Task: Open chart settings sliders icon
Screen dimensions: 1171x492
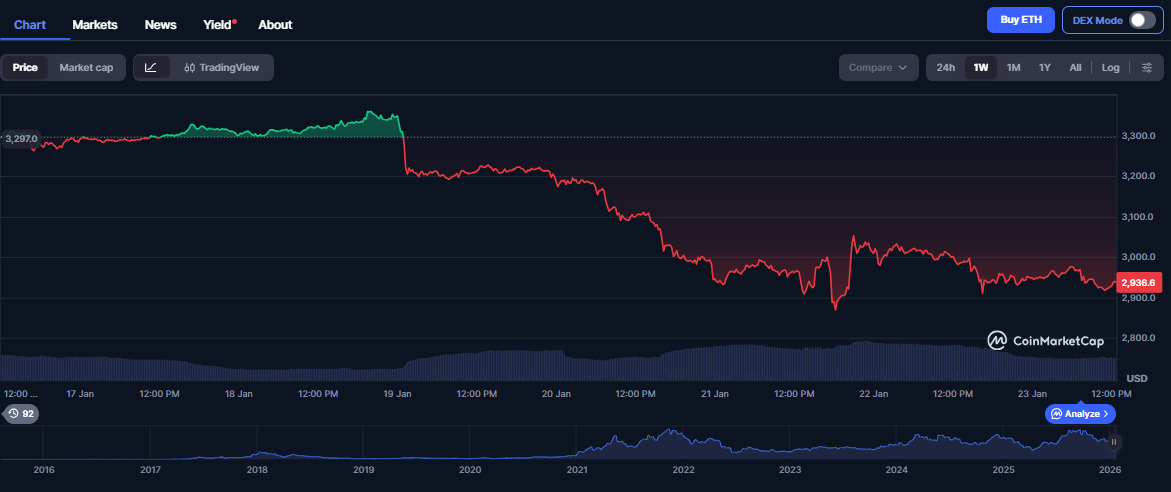Action: 1147,68
